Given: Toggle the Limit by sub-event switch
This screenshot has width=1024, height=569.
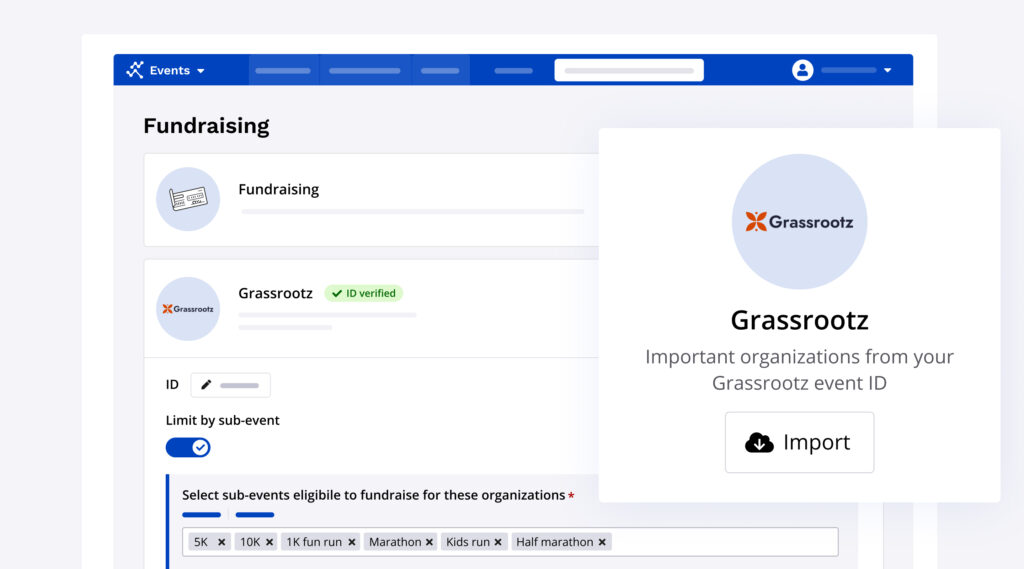Looking at the screenshot, I should pos(188,447).
